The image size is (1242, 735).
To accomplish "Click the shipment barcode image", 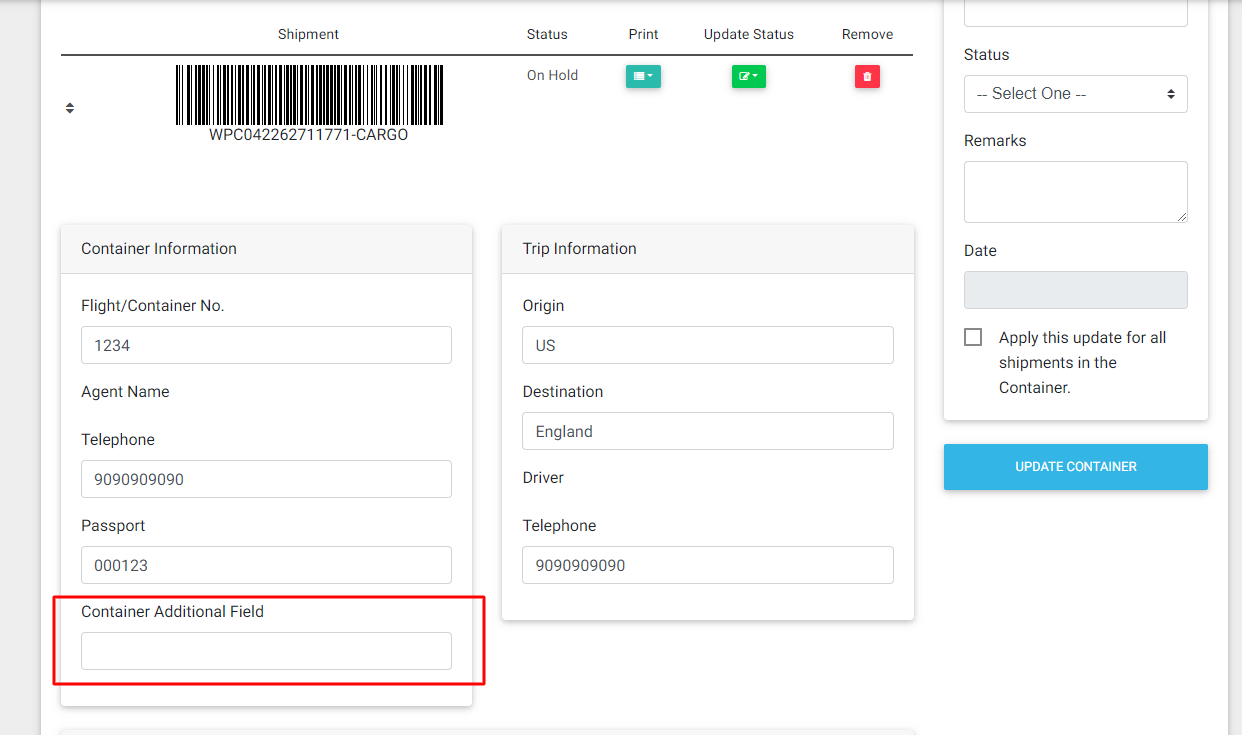I will 309,96.
